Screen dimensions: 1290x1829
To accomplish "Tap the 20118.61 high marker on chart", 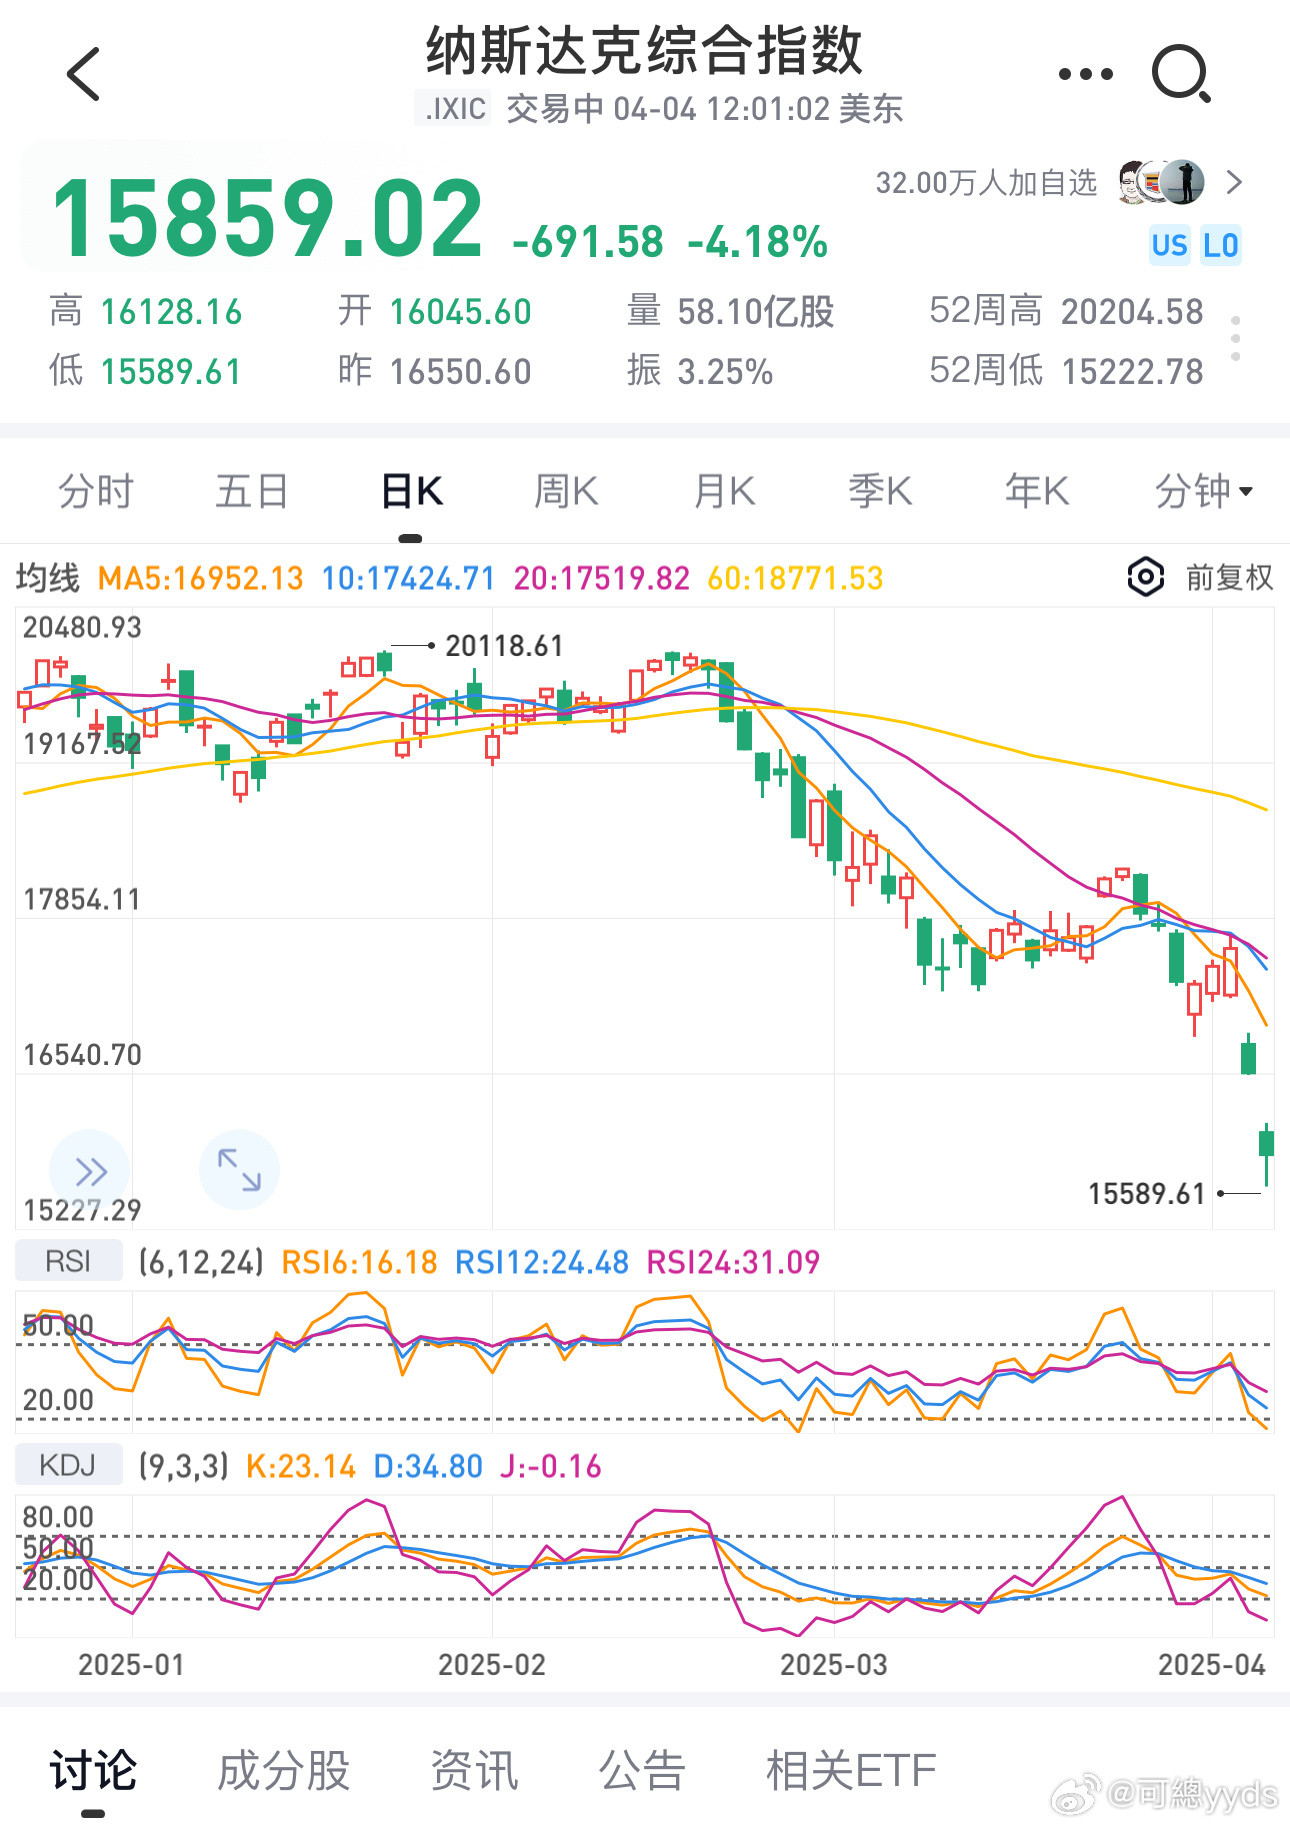I will (x=504, y=646).
